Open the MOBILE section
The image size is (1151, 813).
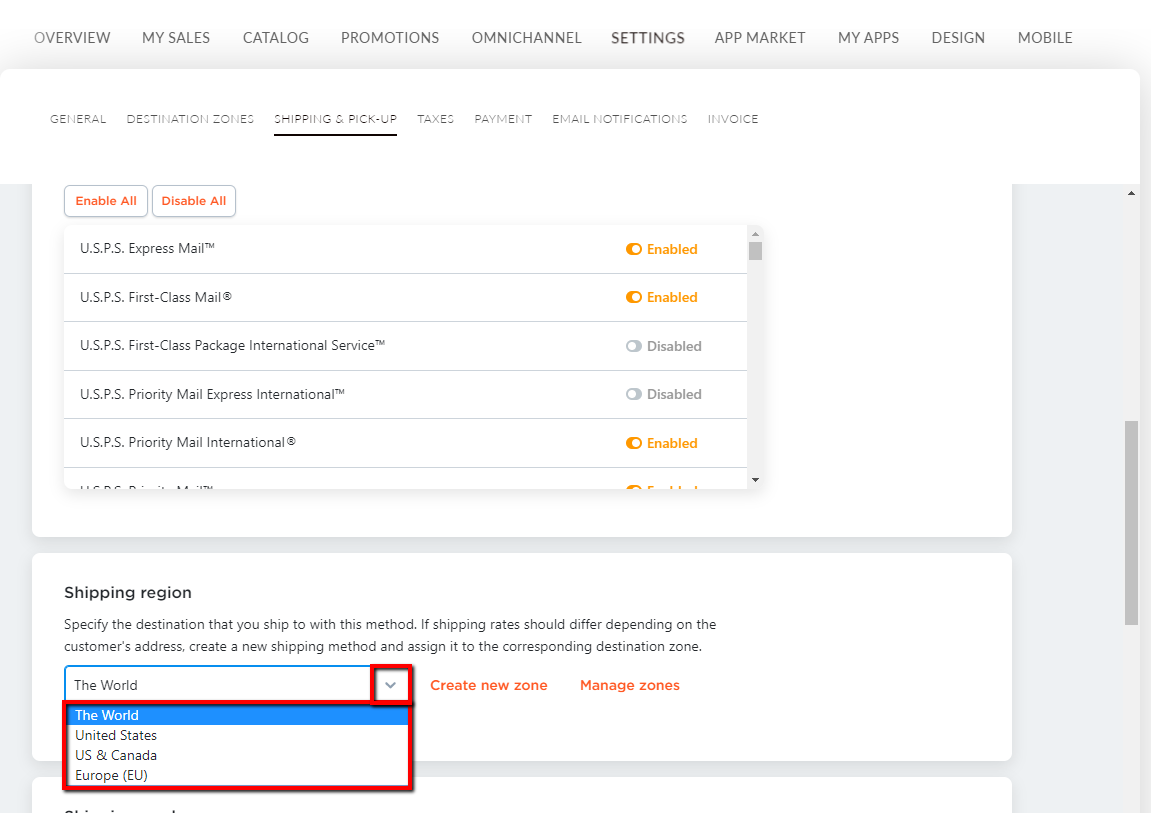pos(1045,37)
